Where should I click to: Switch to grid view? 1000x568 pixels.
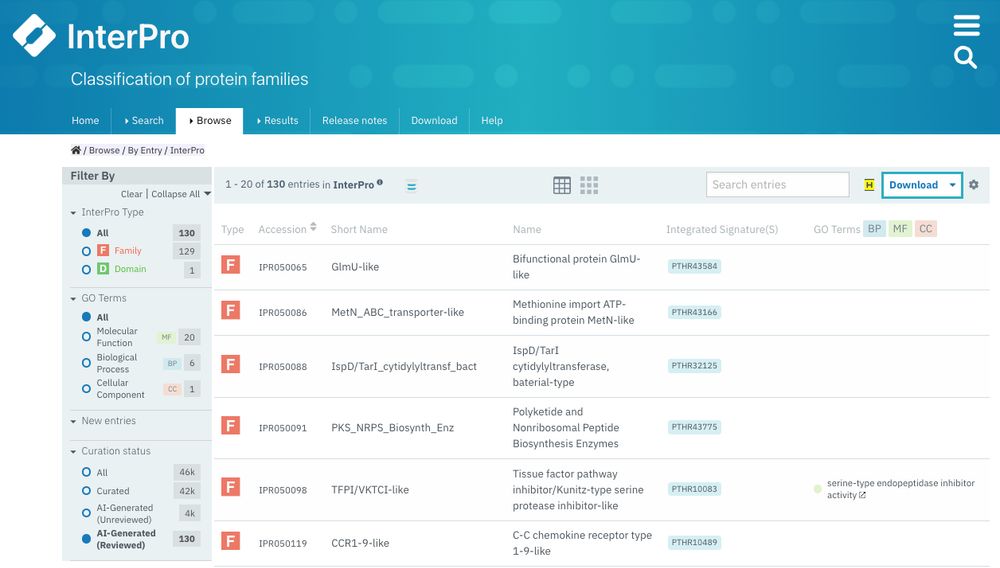pyautogui.click(x=589, y=185)
